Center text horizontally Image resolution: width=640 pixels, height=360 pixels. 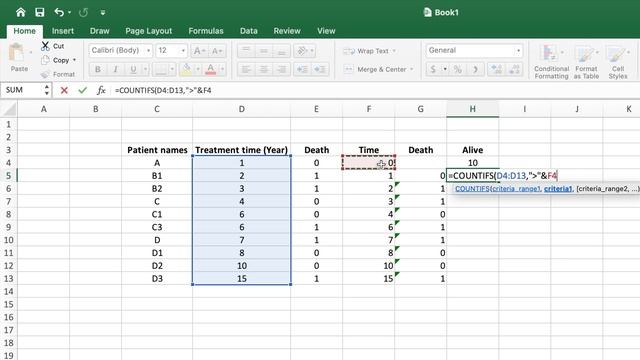(264, 69)
